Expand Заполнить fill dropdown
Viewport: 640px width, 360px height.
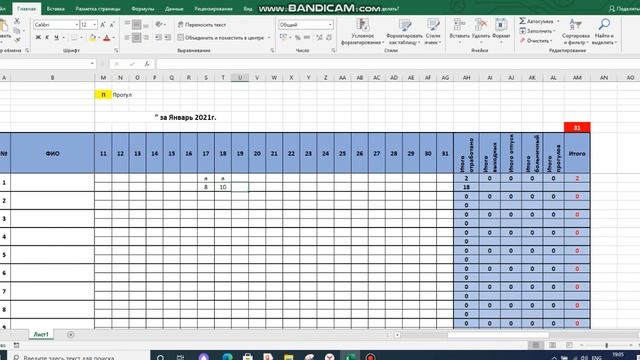tap(554, 31)
